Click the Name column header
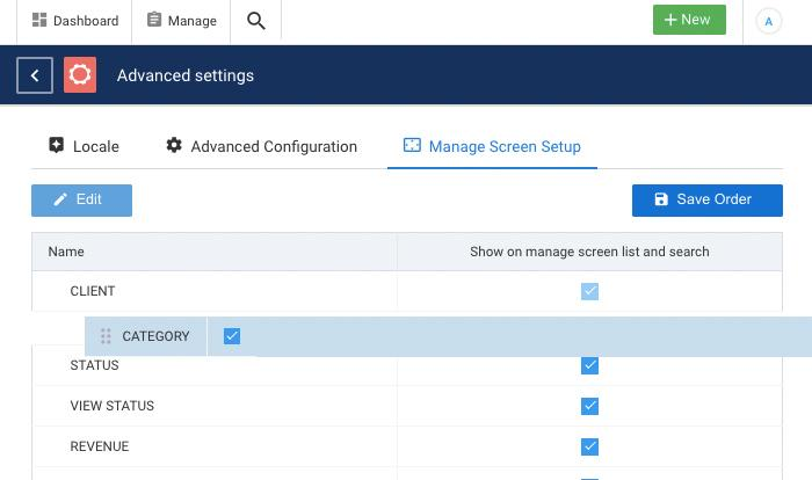812x480 pixels. click(66, 252)
